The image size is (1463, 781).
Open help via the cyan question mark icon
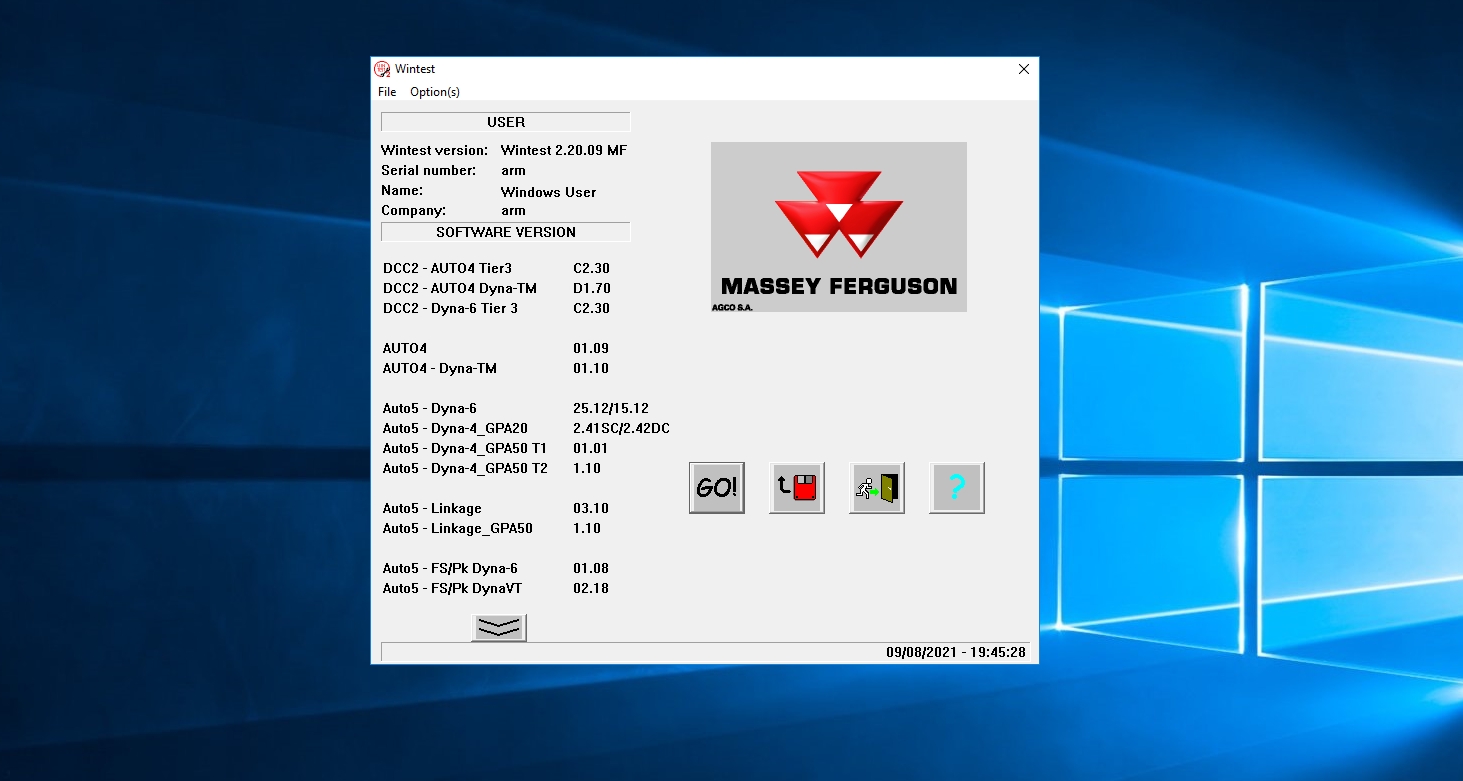(x=956, y=487)
